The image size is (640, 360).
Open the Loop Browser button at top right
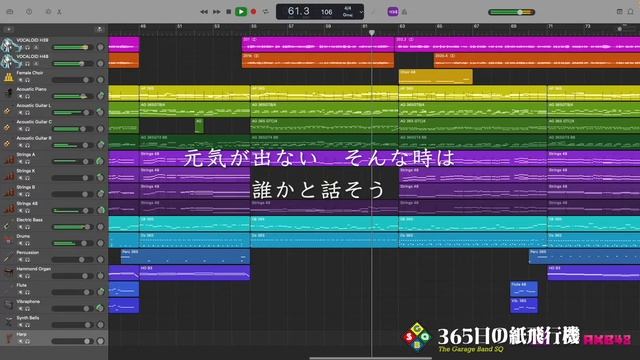(x=631, y=12)
